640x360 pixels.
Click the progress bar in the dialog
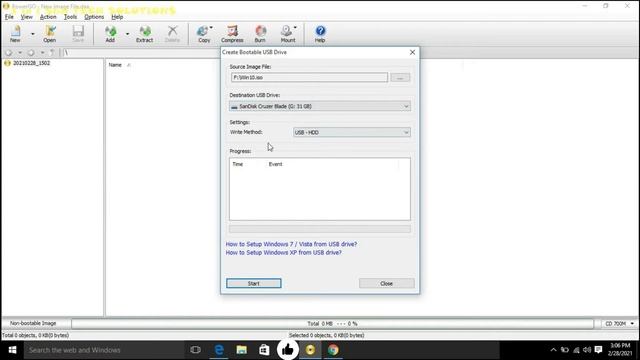pyautogui.click(x=320, y=229)
